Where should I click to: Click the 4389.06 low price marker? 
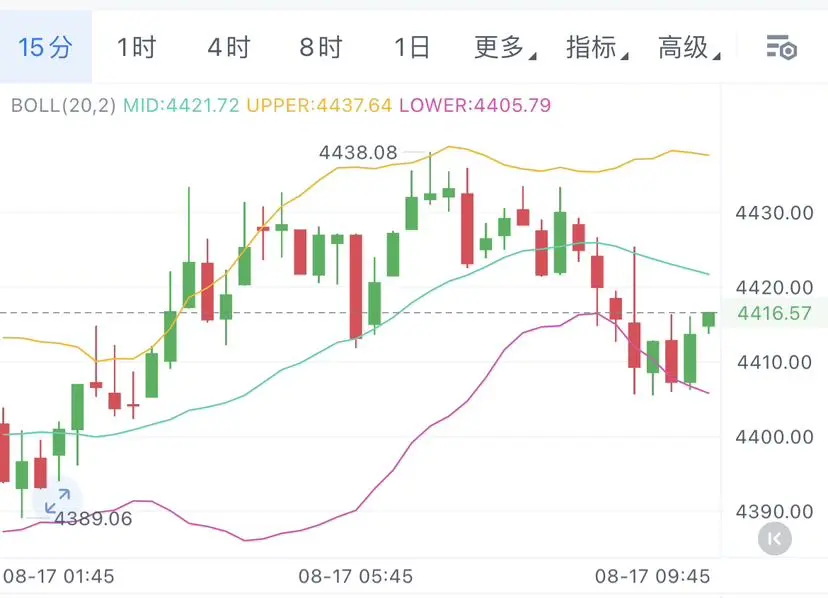[x=93, y=519]
